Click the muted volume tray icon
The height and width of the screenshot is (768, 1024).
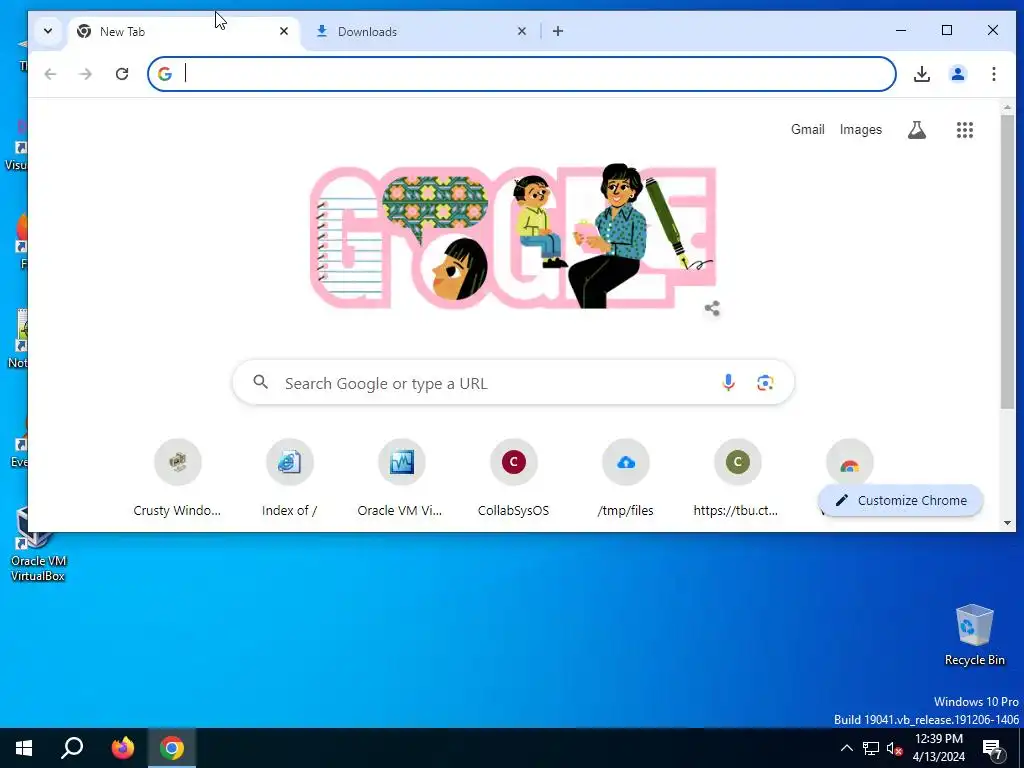point(894,748)
